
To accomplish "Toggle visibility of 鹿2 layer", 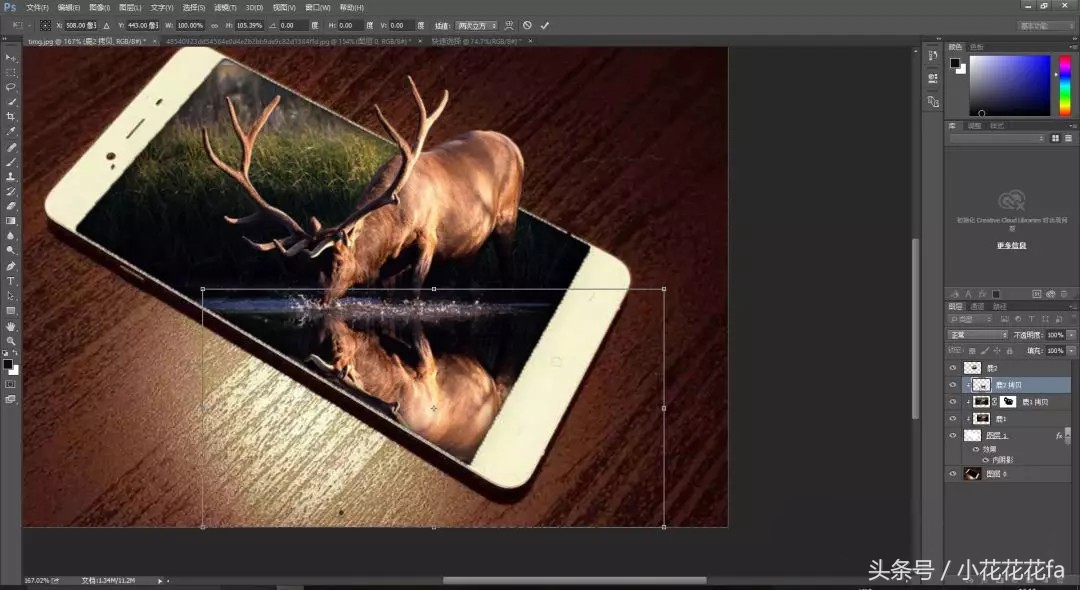I will click(x=951, y=366).
